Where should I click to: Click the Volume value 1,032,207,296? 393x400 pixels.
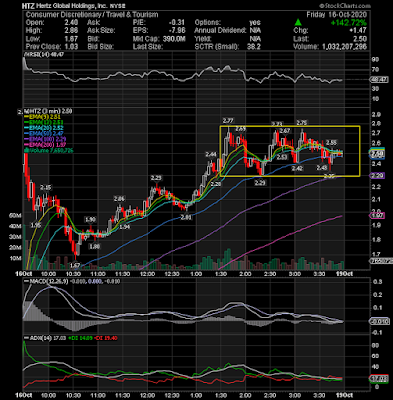345,47
